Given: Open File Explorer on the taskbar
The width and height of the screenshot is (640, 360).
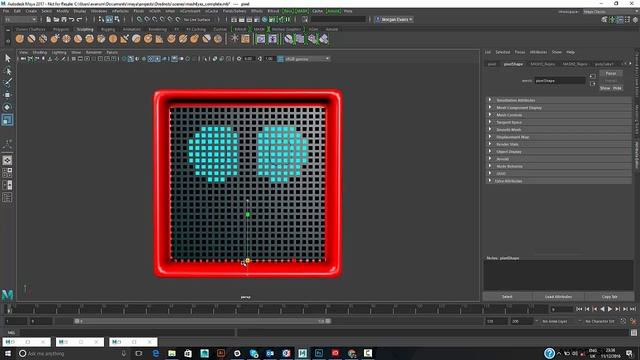Looking at the screenshot, I should (x=172, y=353).
